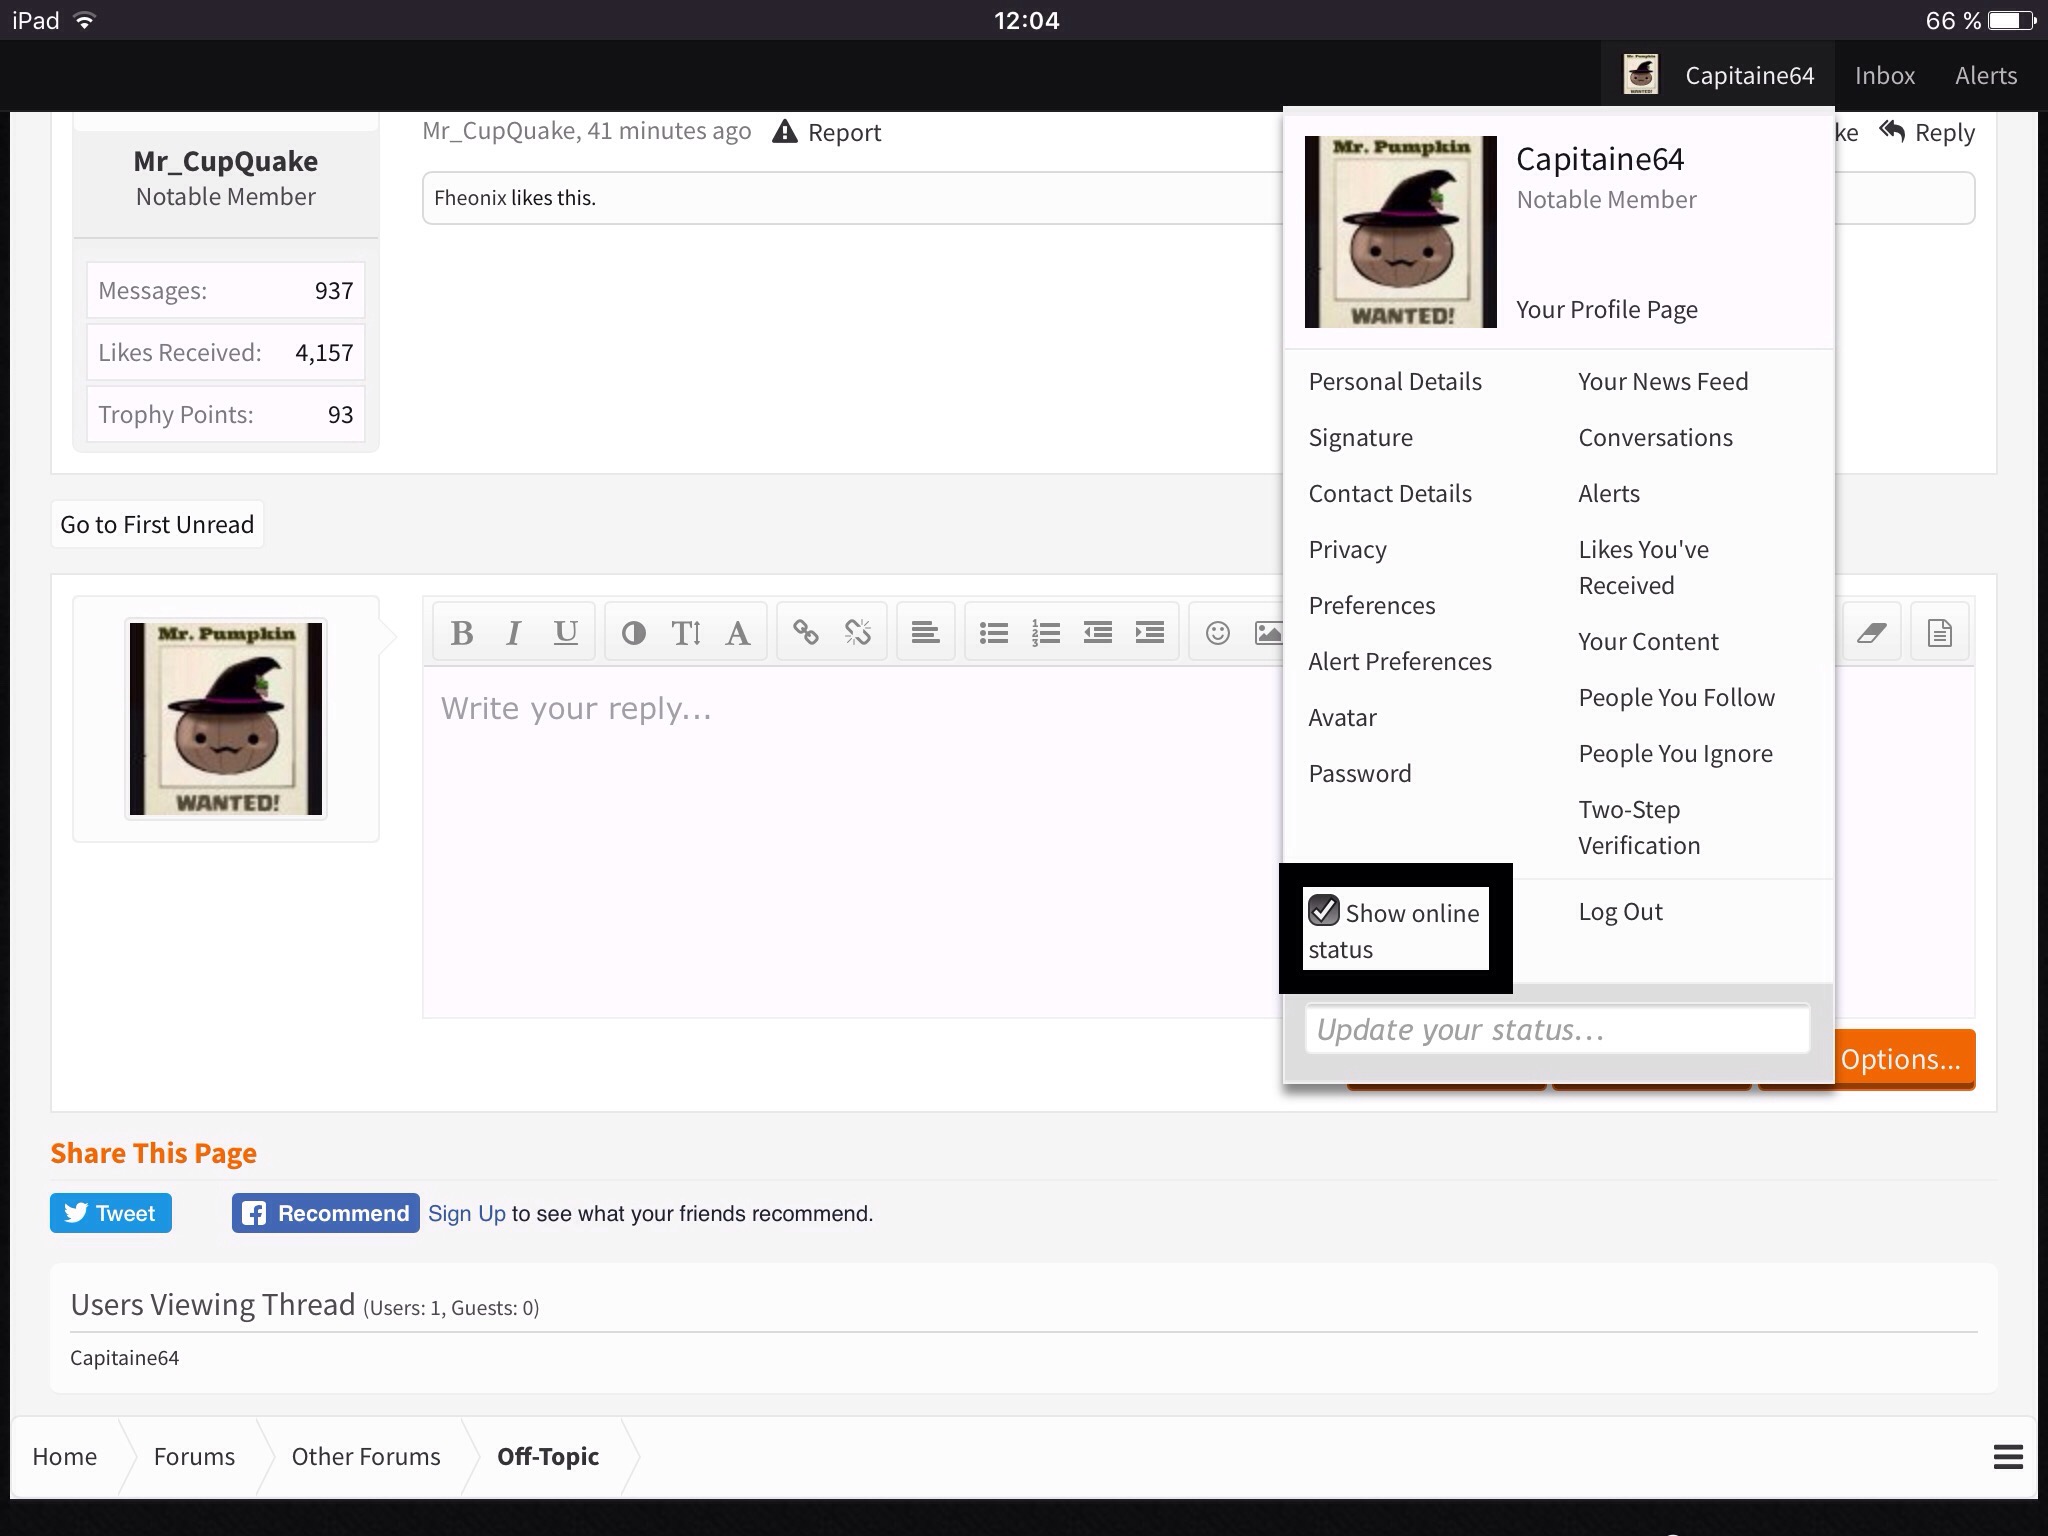This screenshot has width=2048, height=1536.
Task: Click Log Out link
Action: point(1620,912)
